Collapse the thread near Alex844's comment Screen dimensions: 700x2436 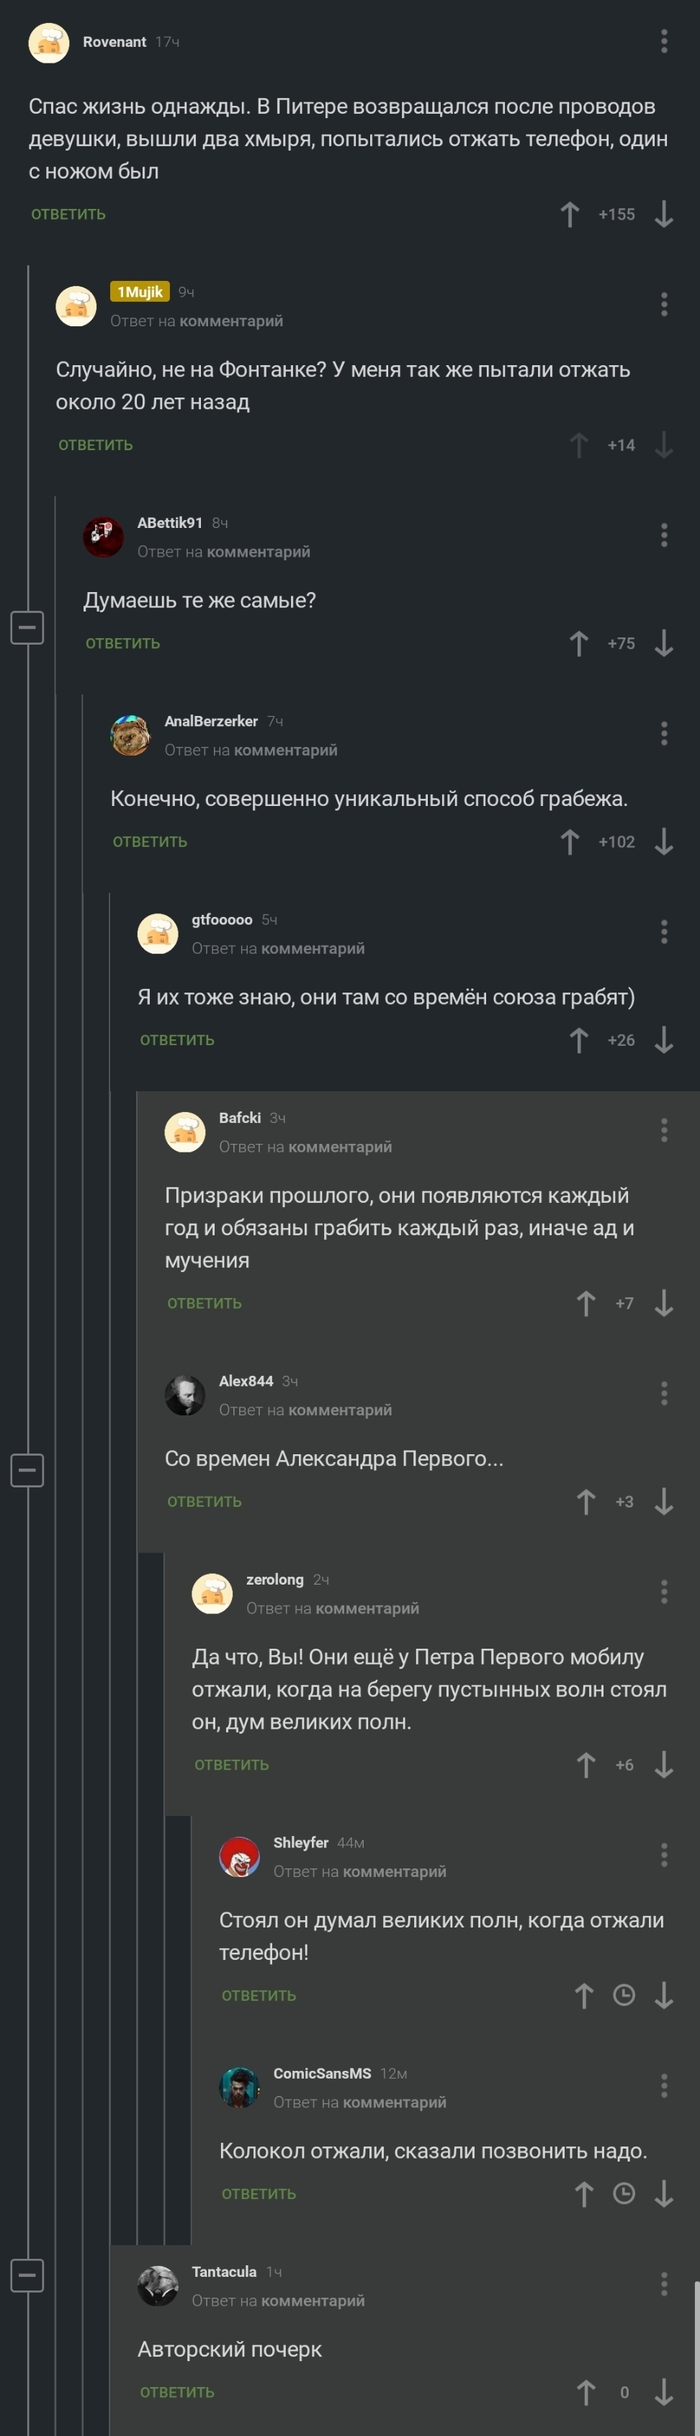coord(28,1471)
